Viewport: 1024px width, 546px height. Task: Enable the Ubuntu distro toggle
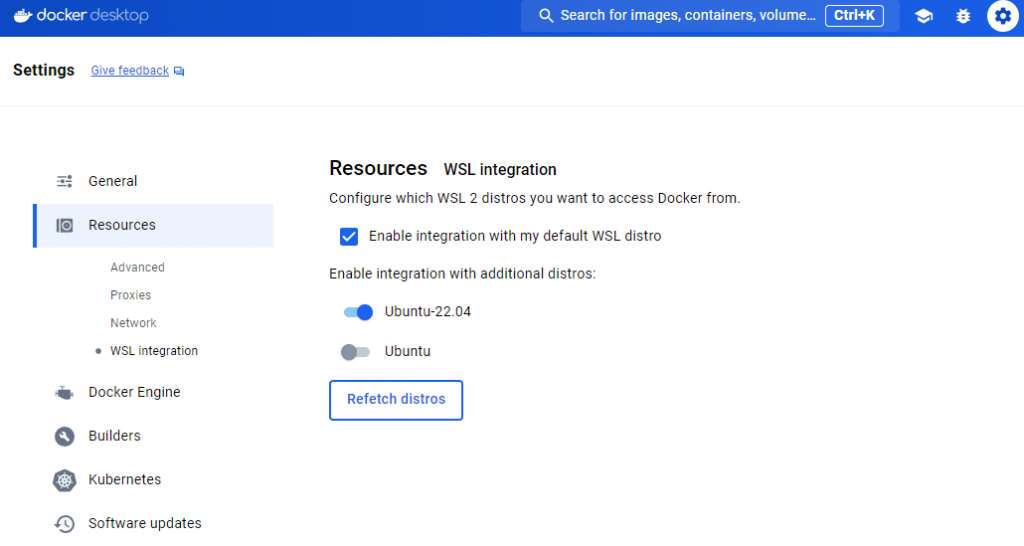(355, 352)
